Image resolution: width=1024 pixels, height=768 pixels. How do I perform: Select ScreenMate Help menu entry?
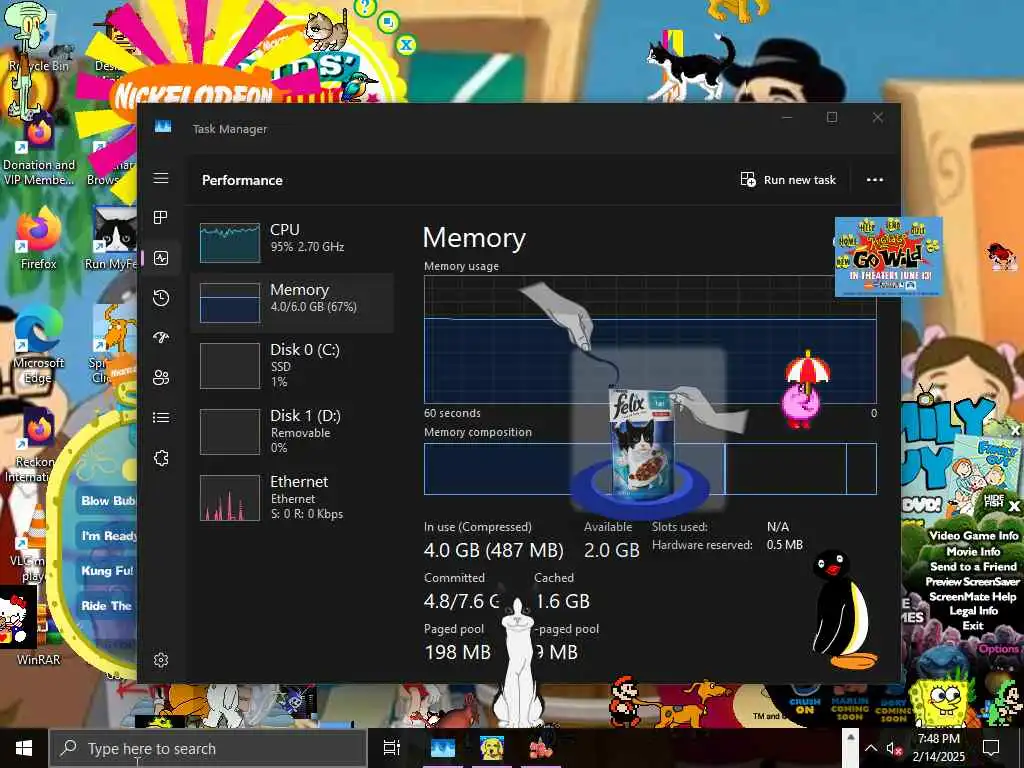click(972, 596)
